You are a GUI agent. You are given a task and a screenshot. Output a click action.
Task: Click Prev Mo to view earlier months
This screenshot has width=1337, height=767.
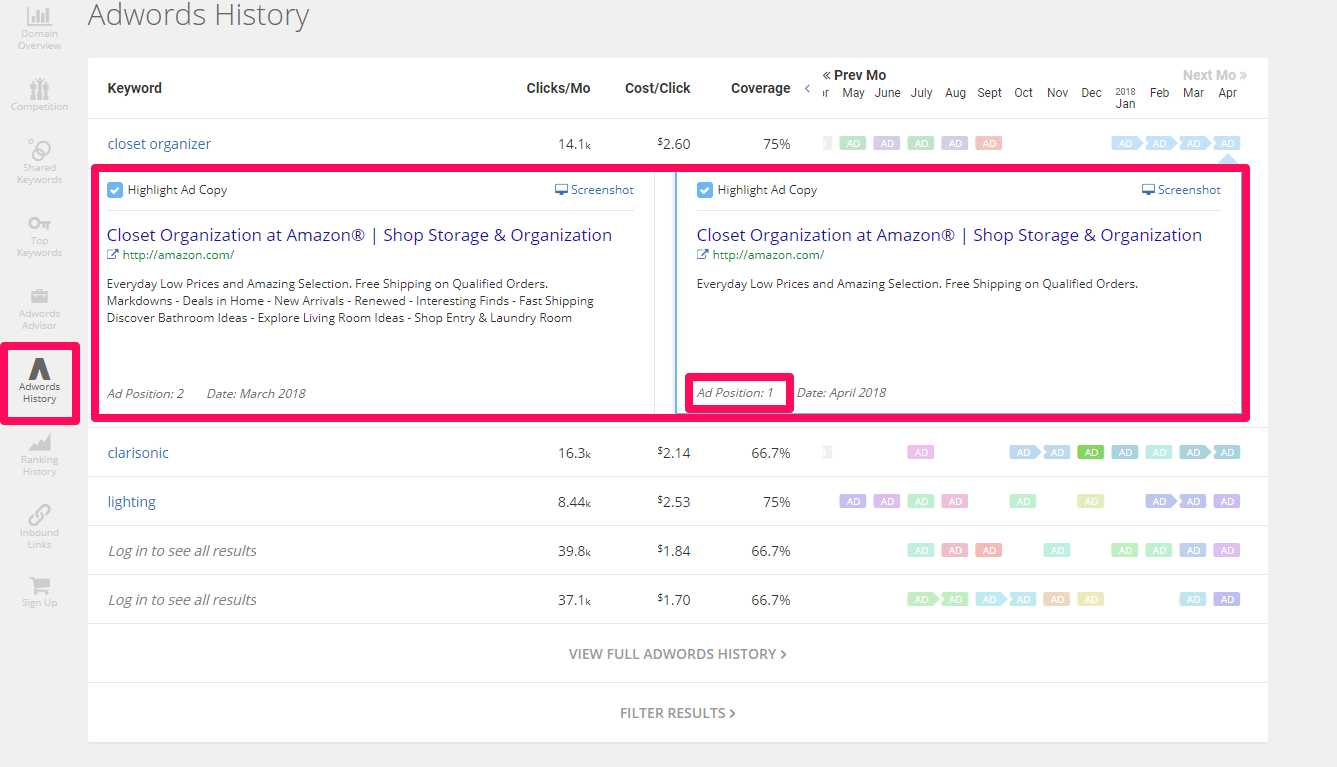click(x=854, y=74)
